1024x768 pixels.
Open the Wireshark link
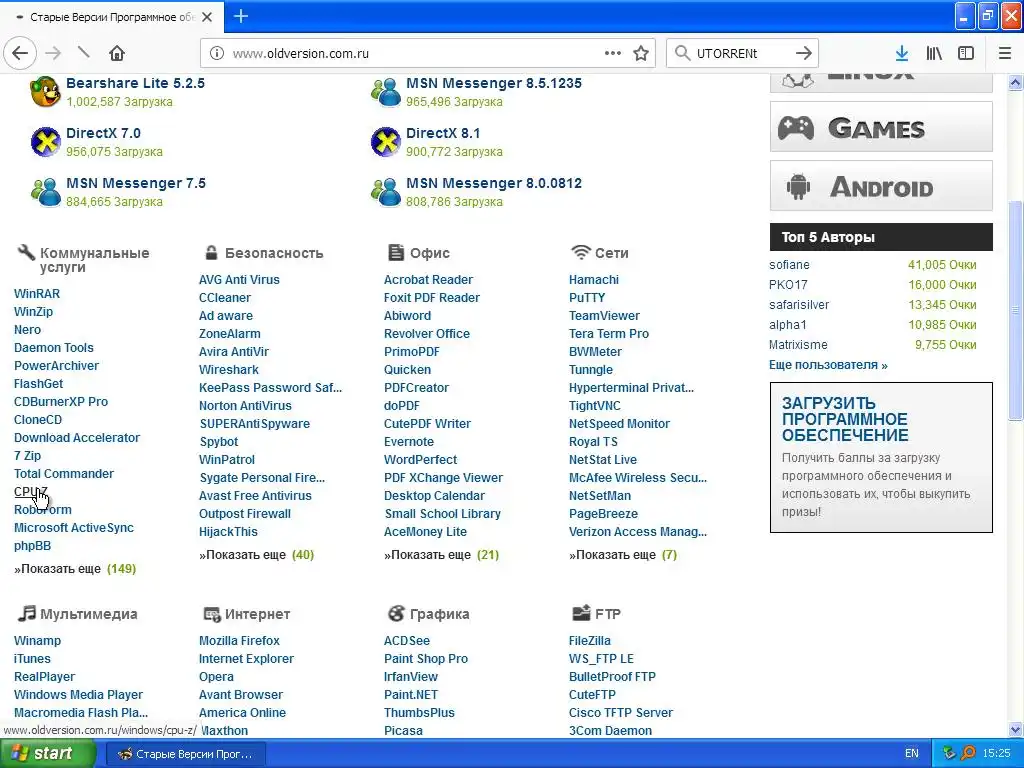coord(229,370)
